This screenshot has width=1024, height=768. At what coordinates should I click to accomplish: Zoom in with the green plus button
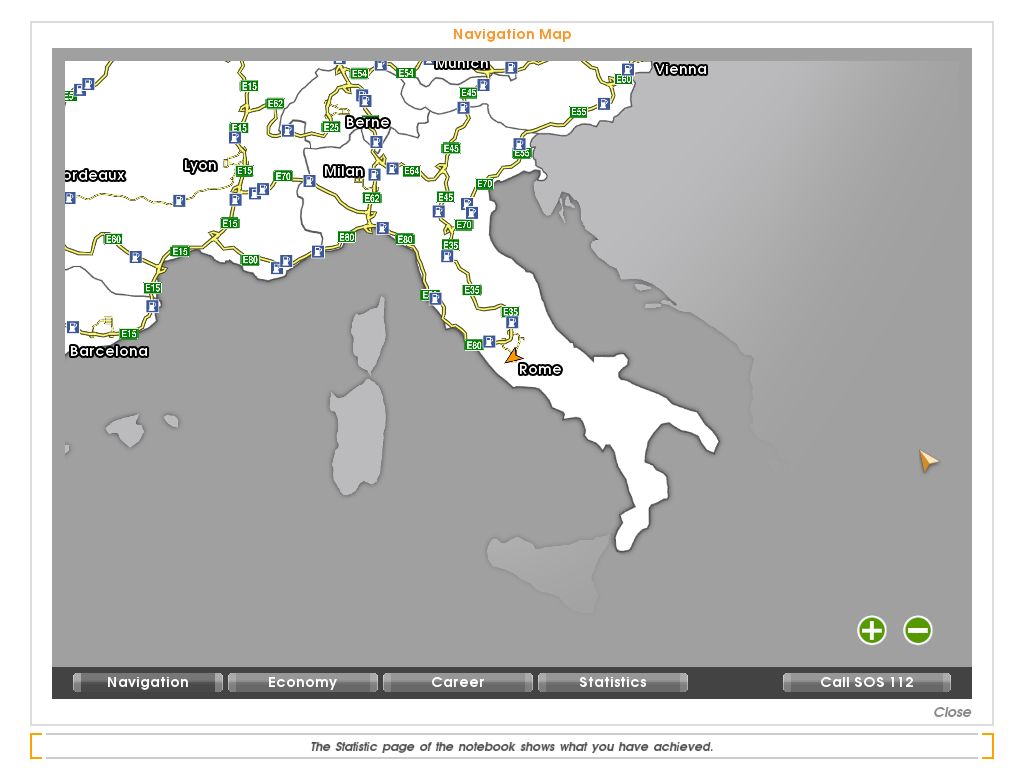(x=872, y=630)
